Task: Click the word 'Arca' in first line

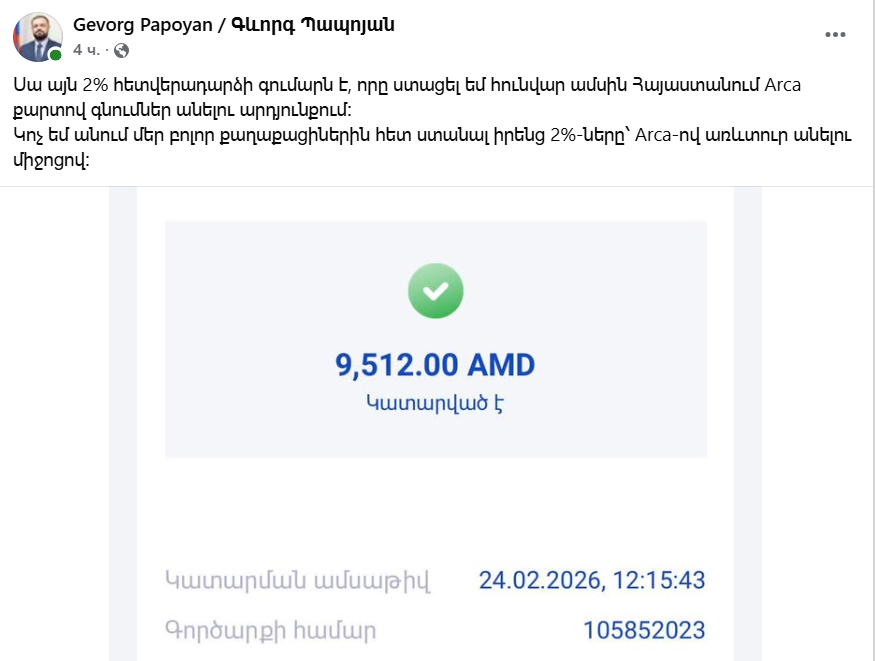Action: (782, 84)
